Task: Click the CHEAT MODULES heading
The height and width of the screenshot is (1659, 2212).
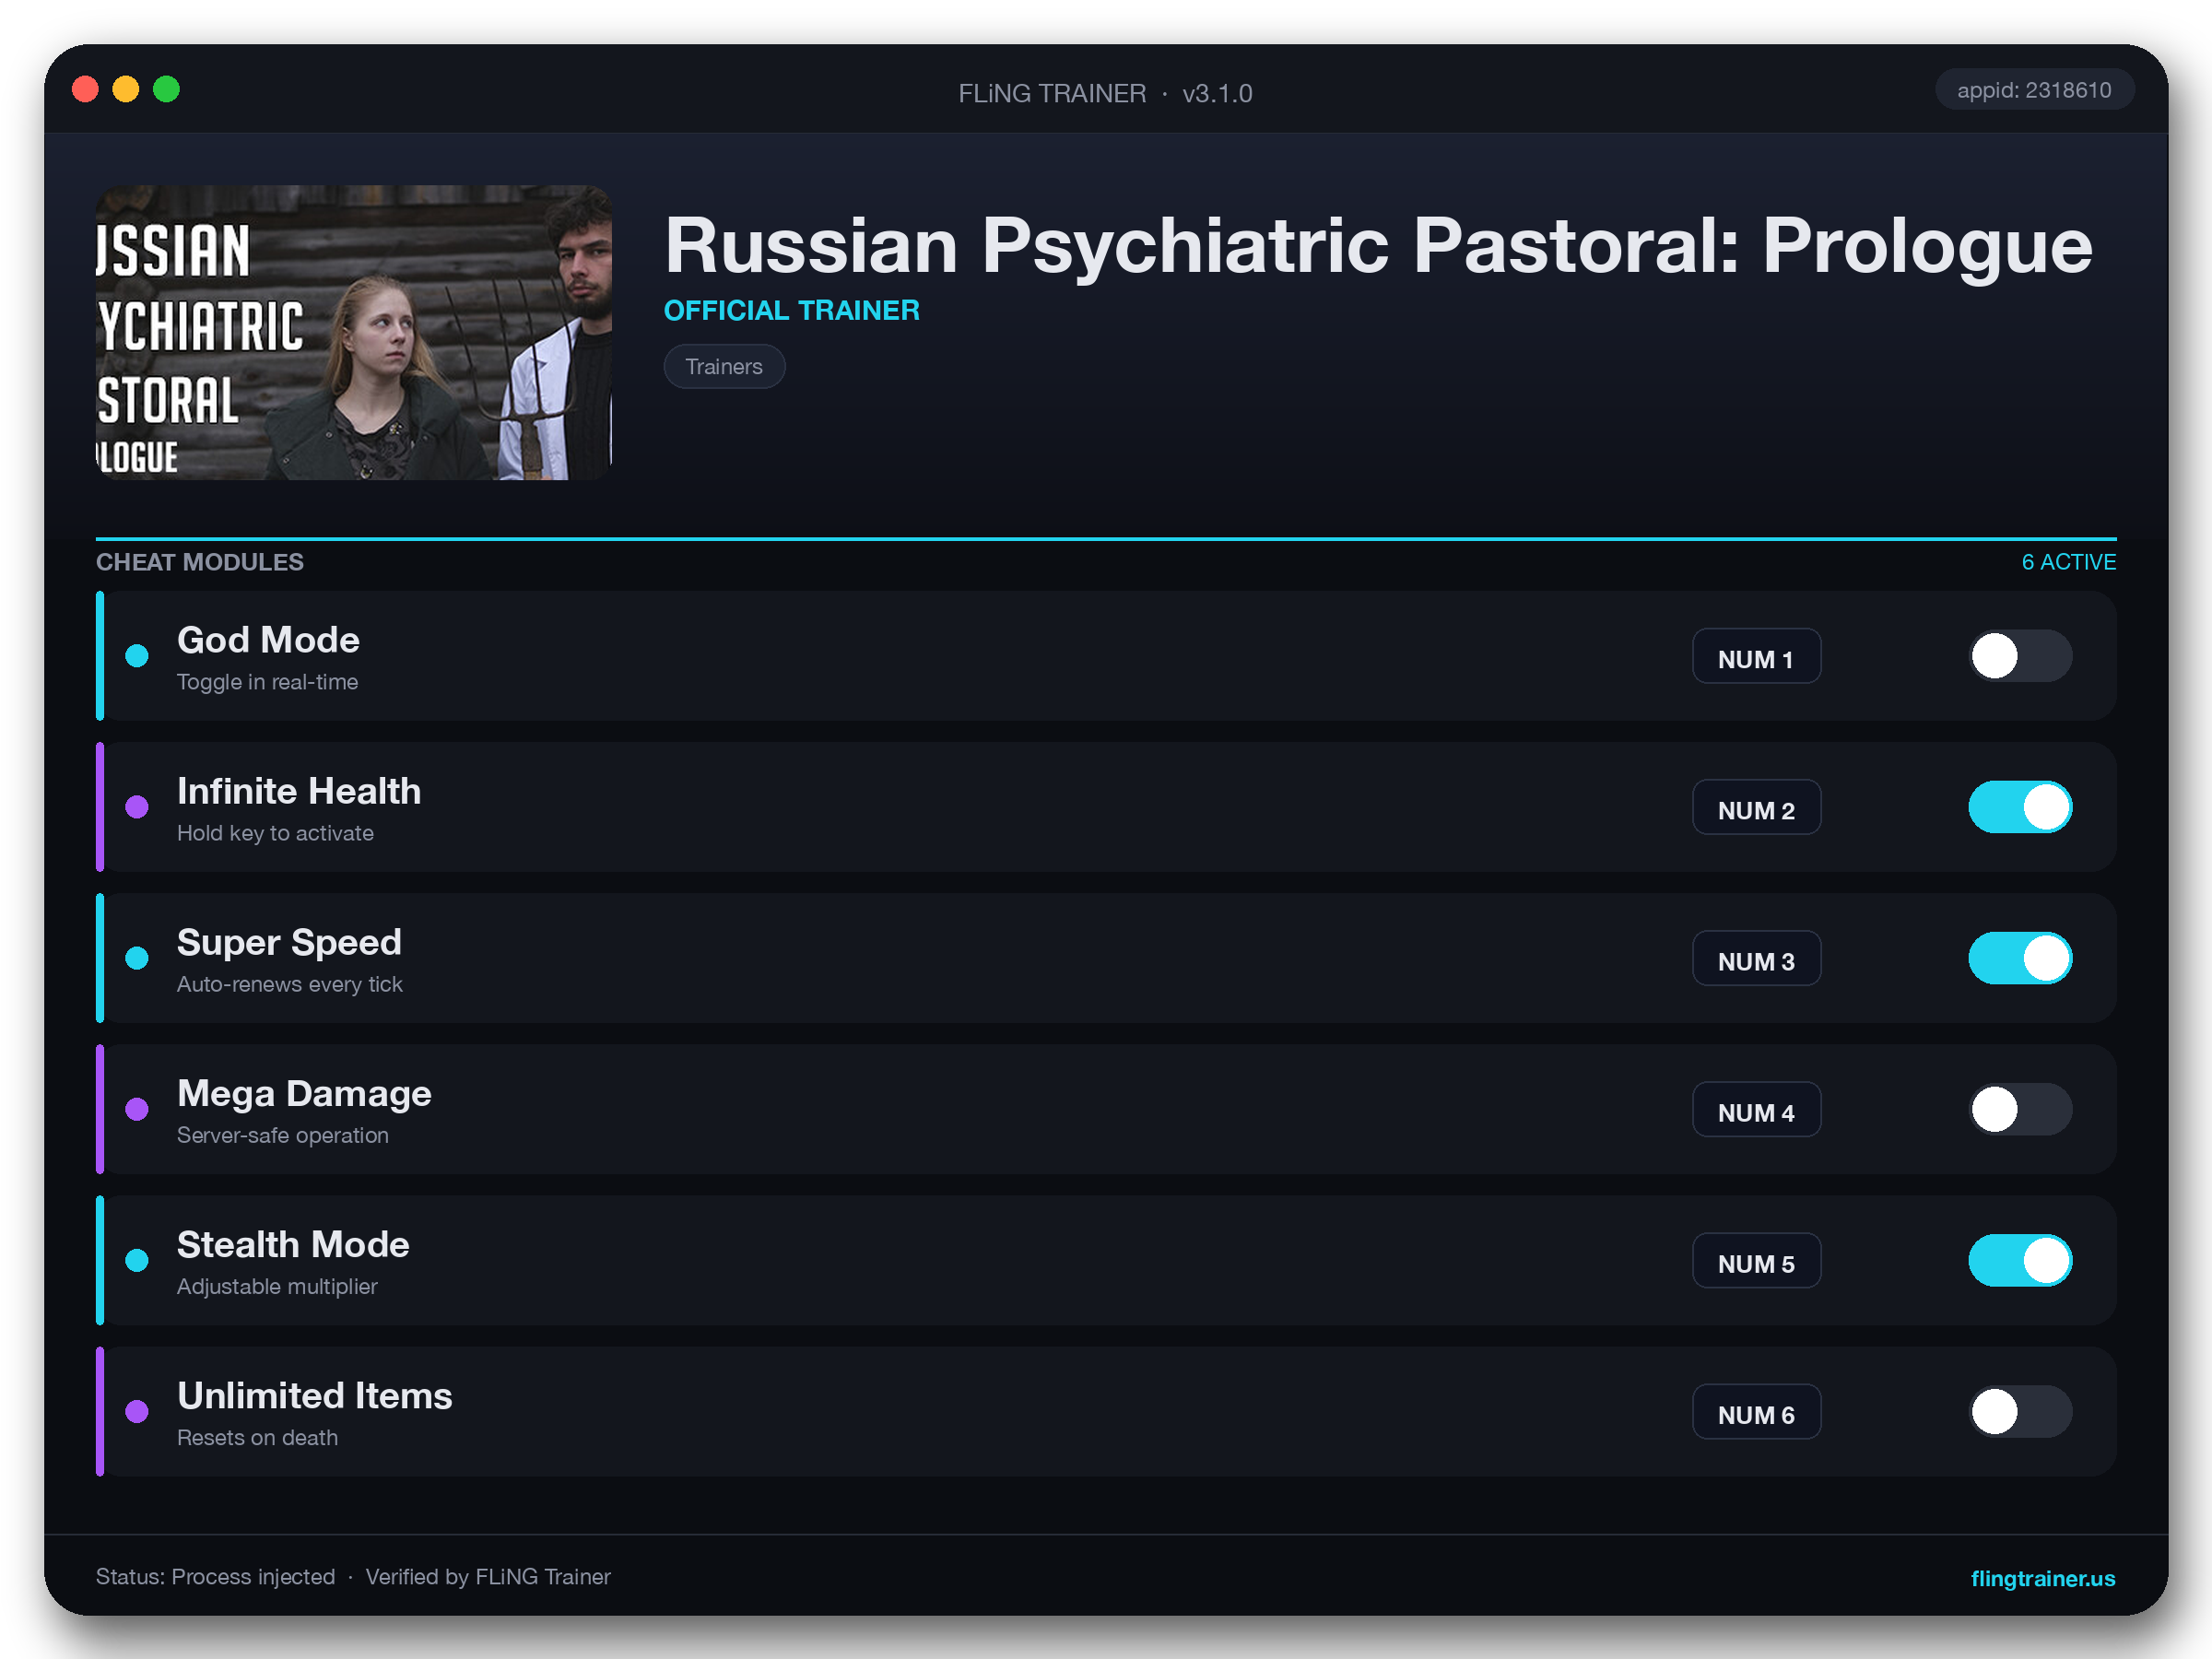Action: click(200, 562)
